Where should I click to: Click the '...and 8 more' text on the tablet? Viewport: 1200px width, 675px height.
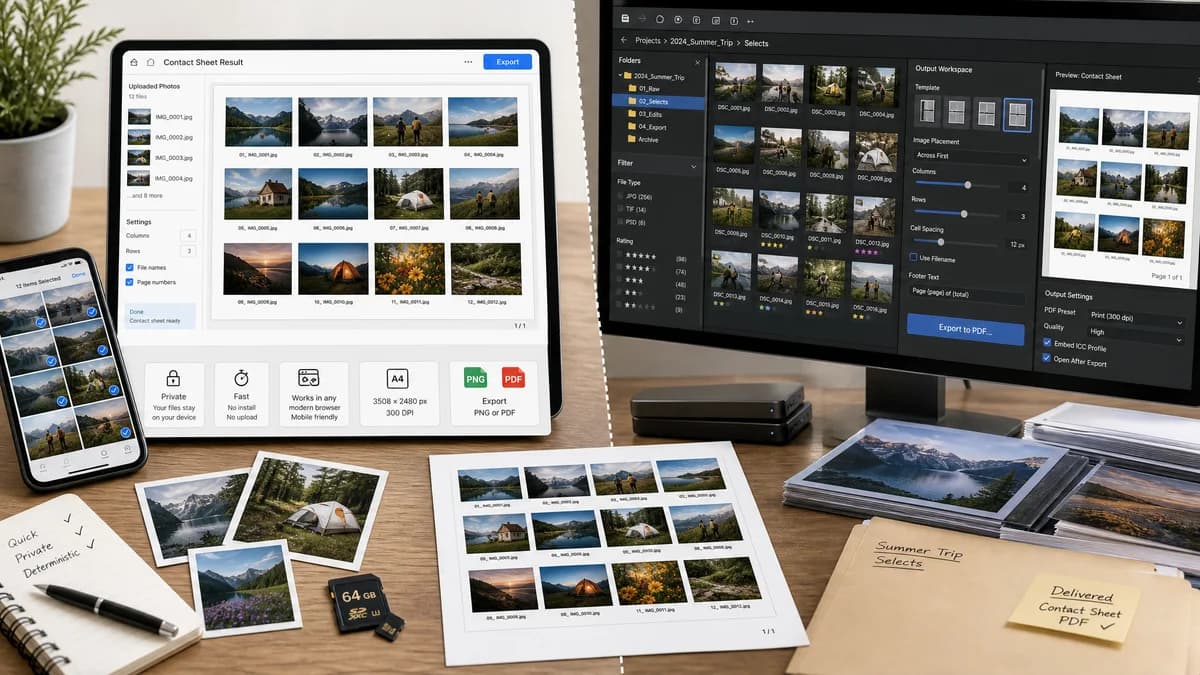click(x=145, y=196)
